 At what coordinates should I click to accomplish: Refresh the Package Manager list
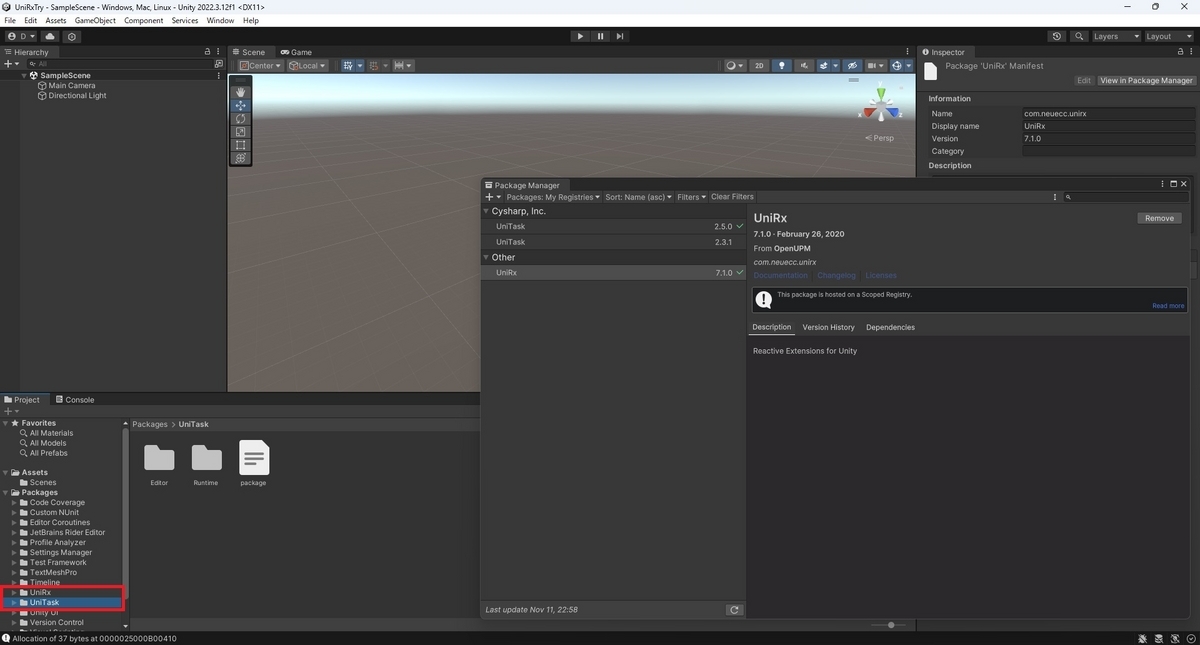click(734, 610)
